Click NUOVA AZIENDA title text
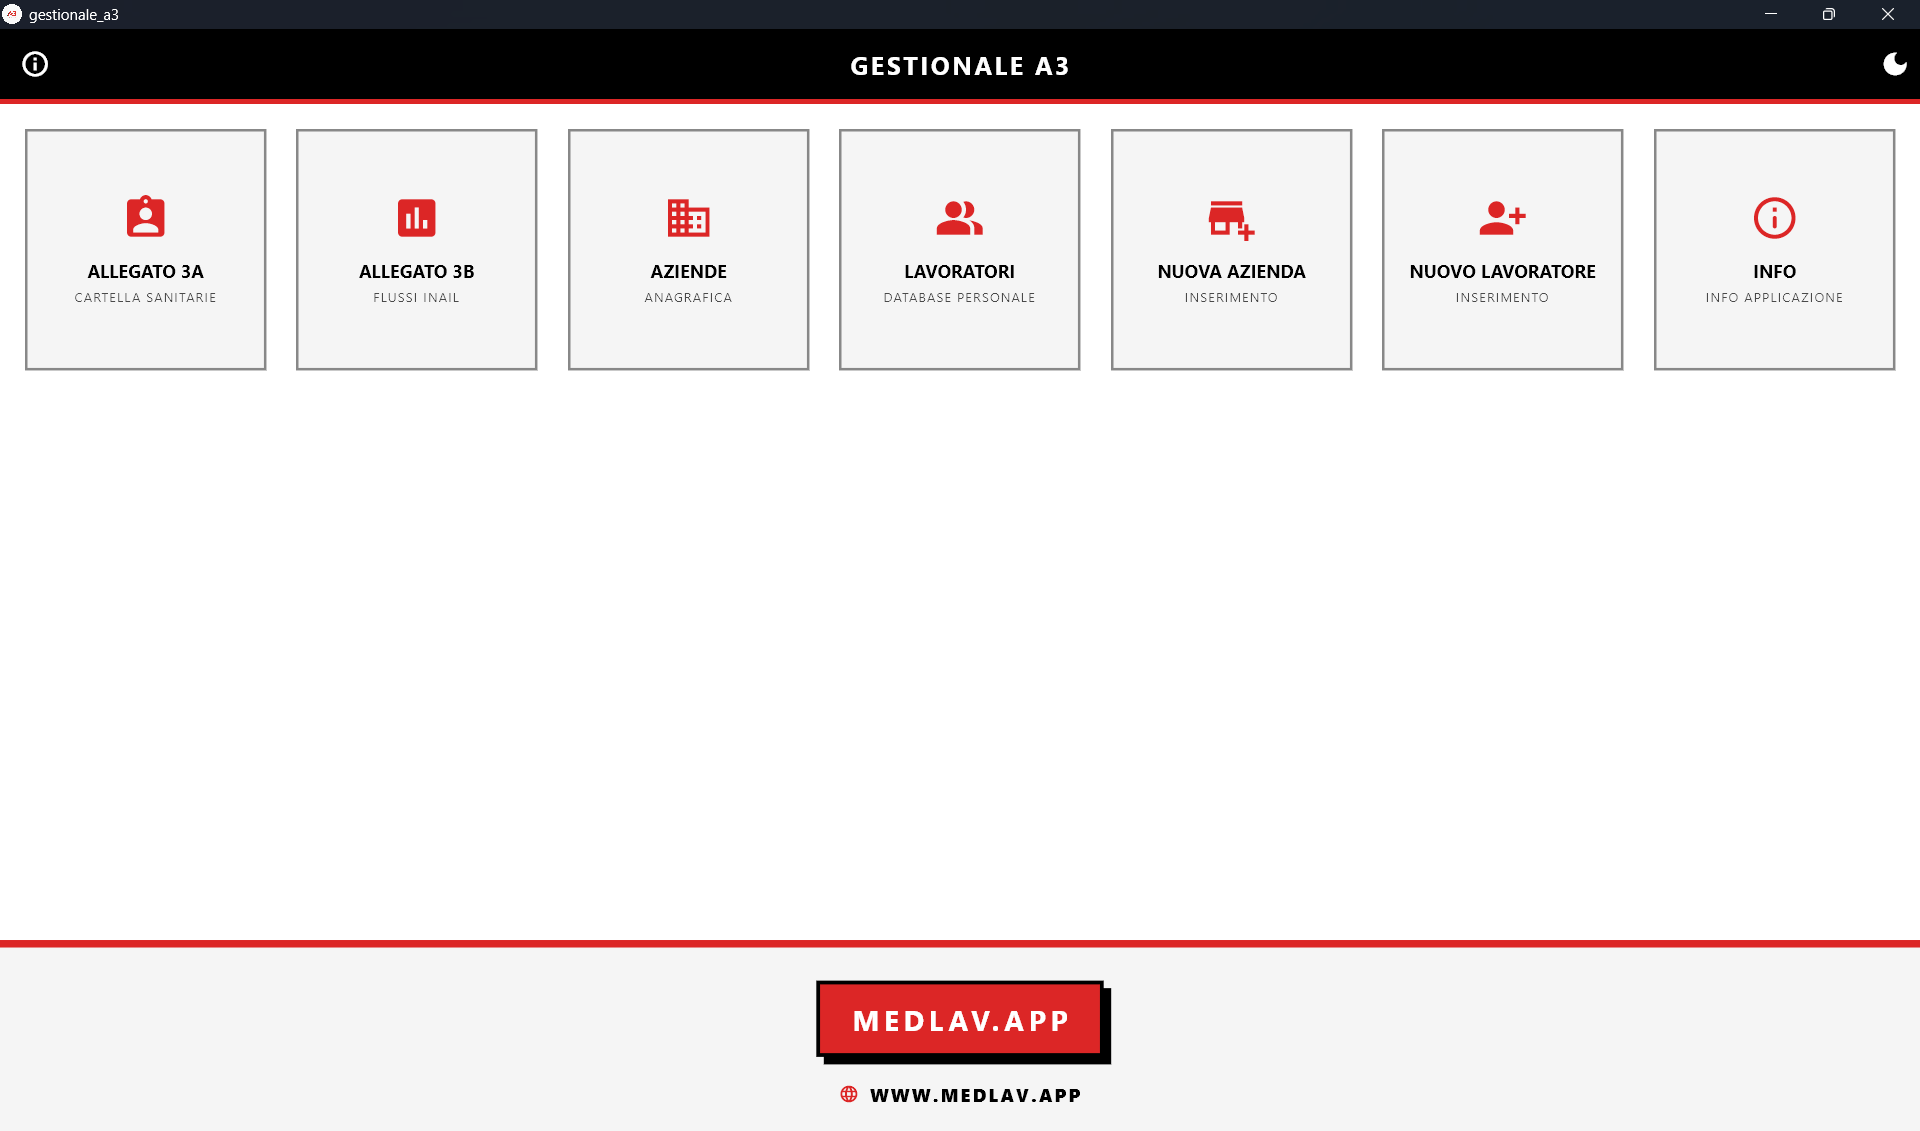This screenshot has height=1131, width=1920. (x=1231, y=271)
